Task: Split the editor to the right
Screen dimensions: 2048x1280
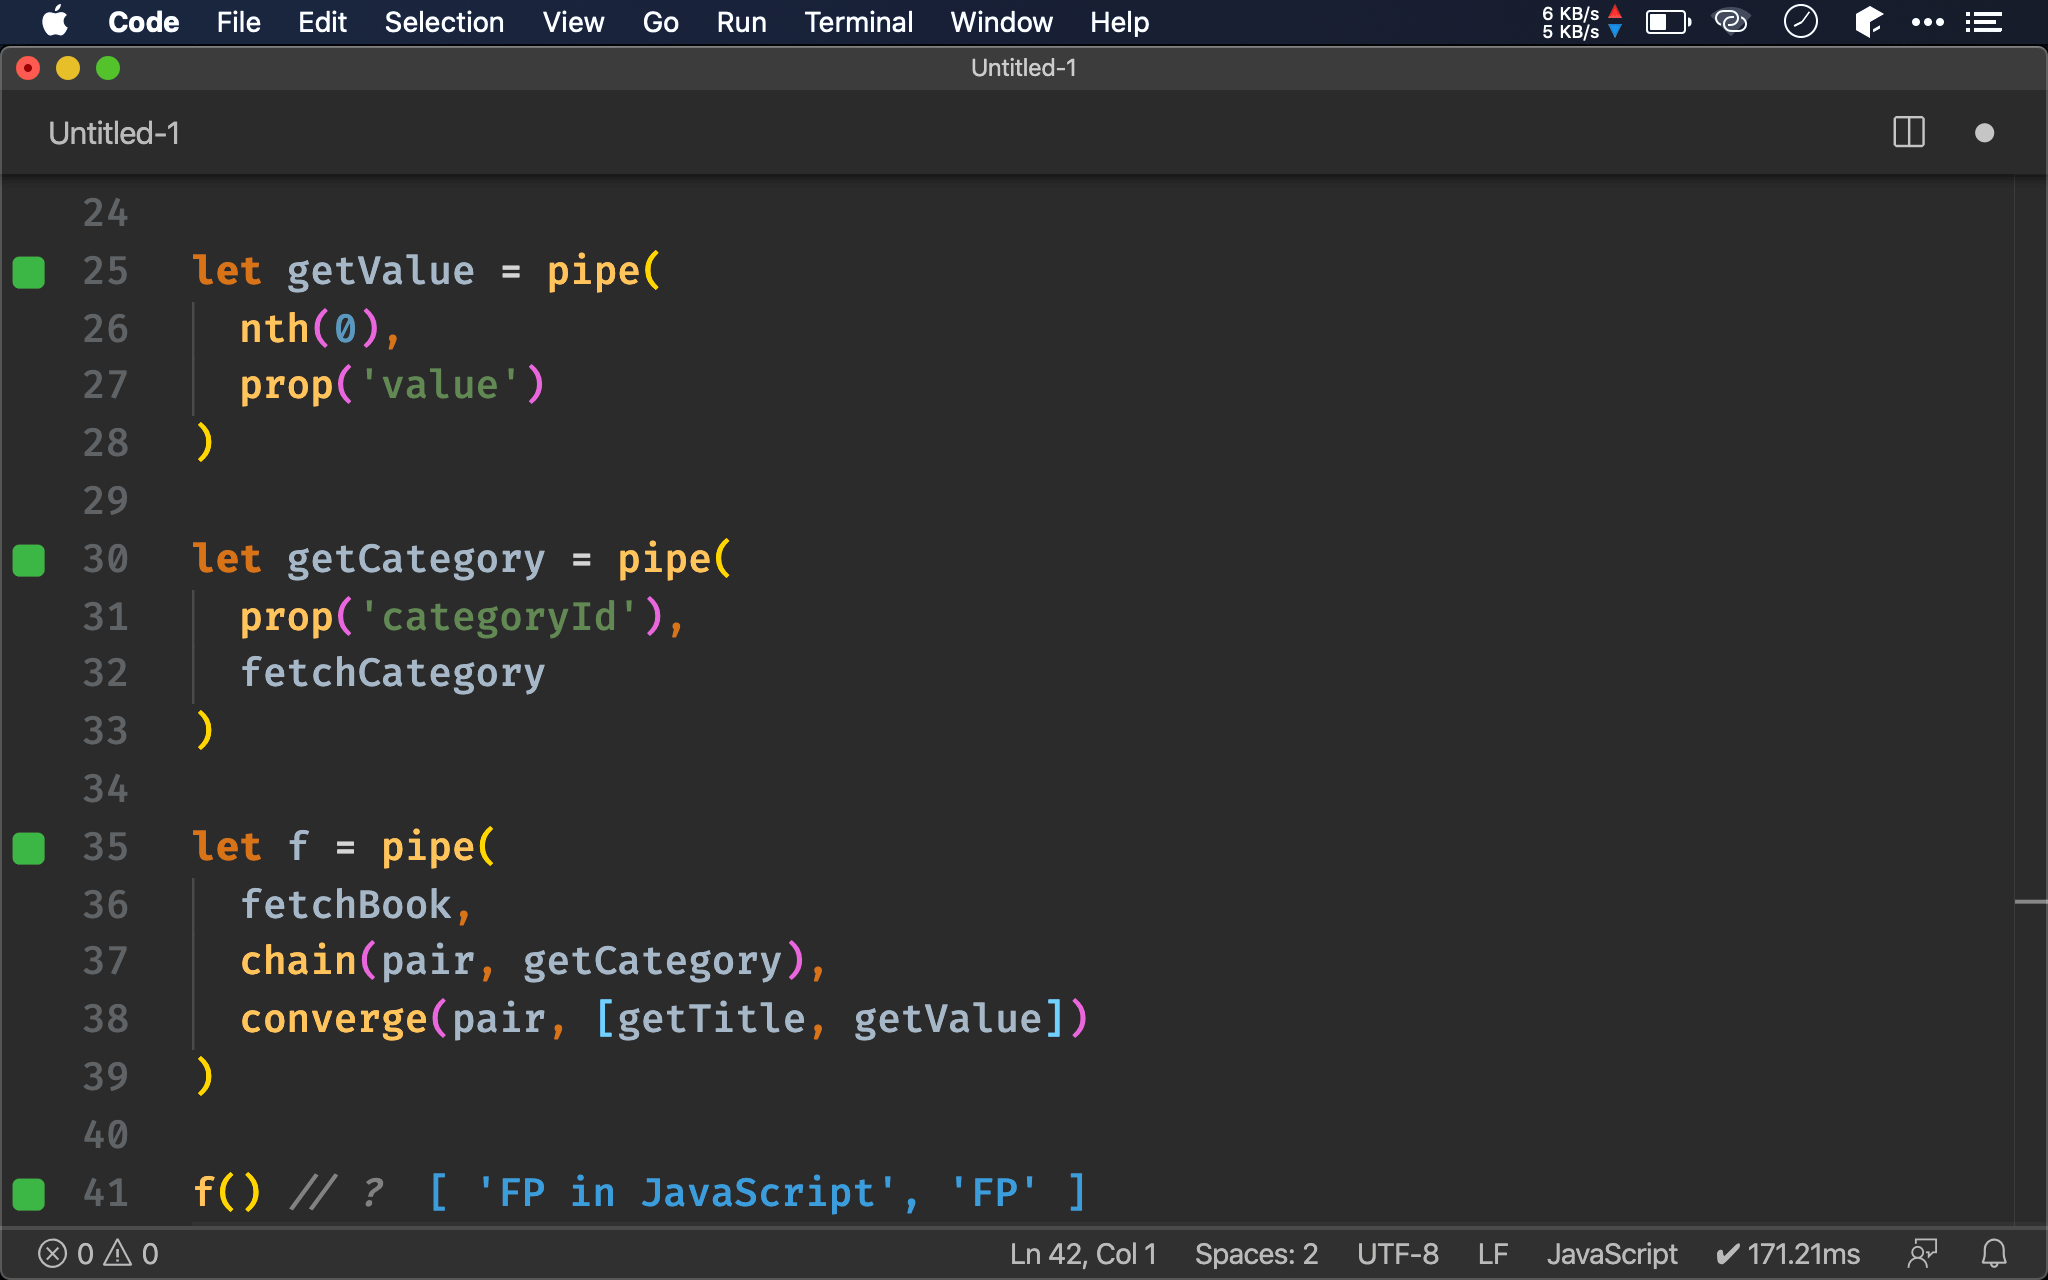Action: tap(1909, 133)
